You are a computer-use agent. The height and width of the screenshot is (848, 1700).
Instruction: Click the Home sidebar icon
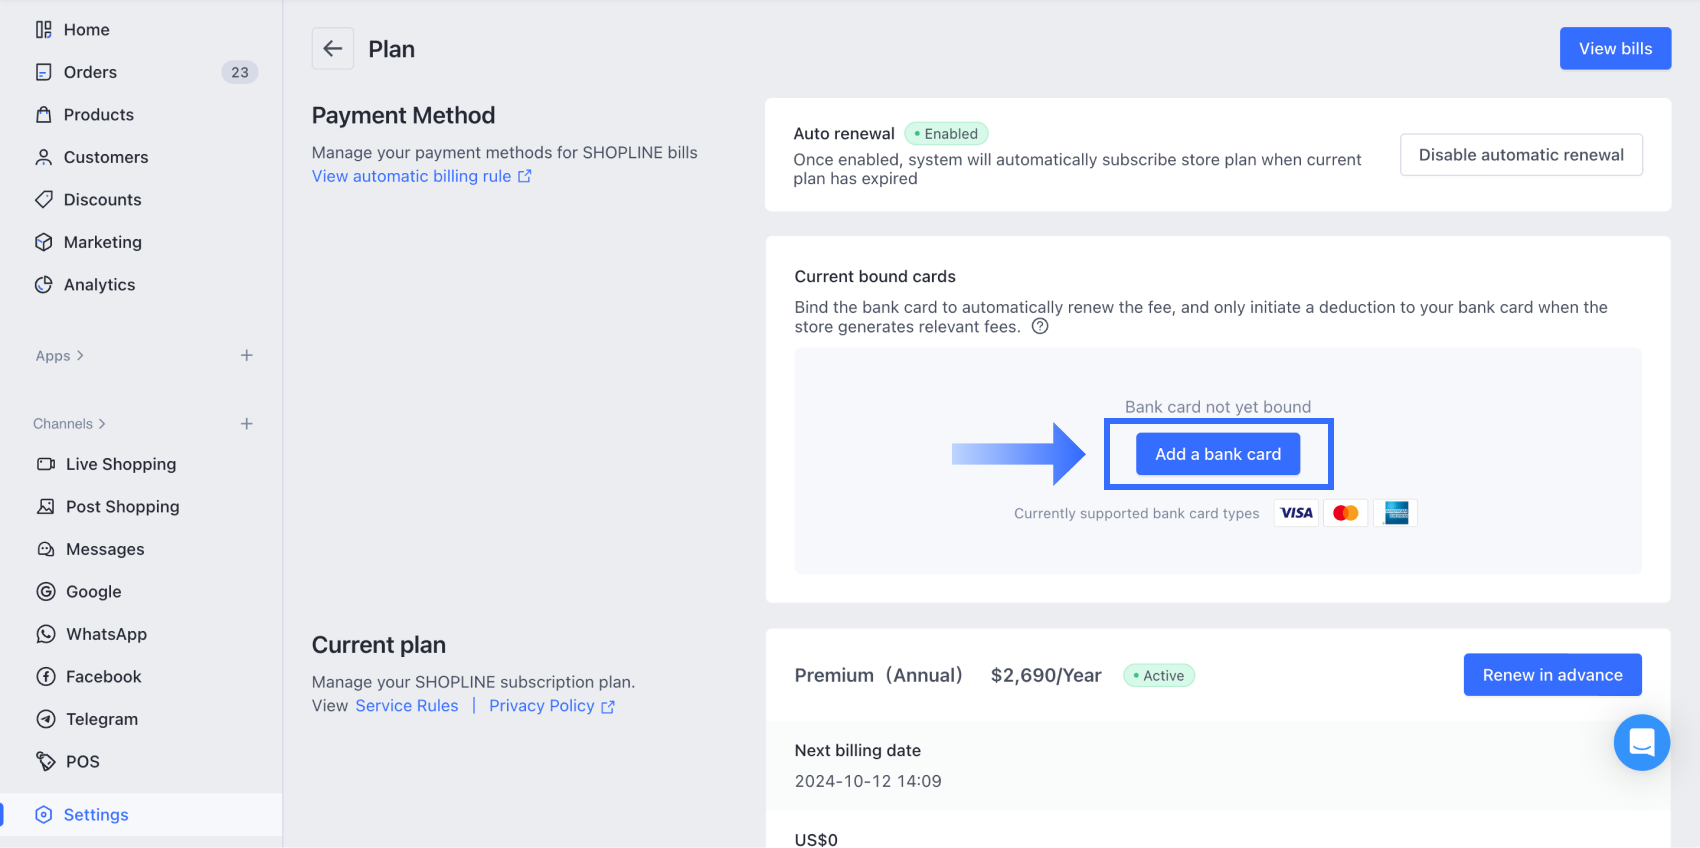[x=44, y=30]
